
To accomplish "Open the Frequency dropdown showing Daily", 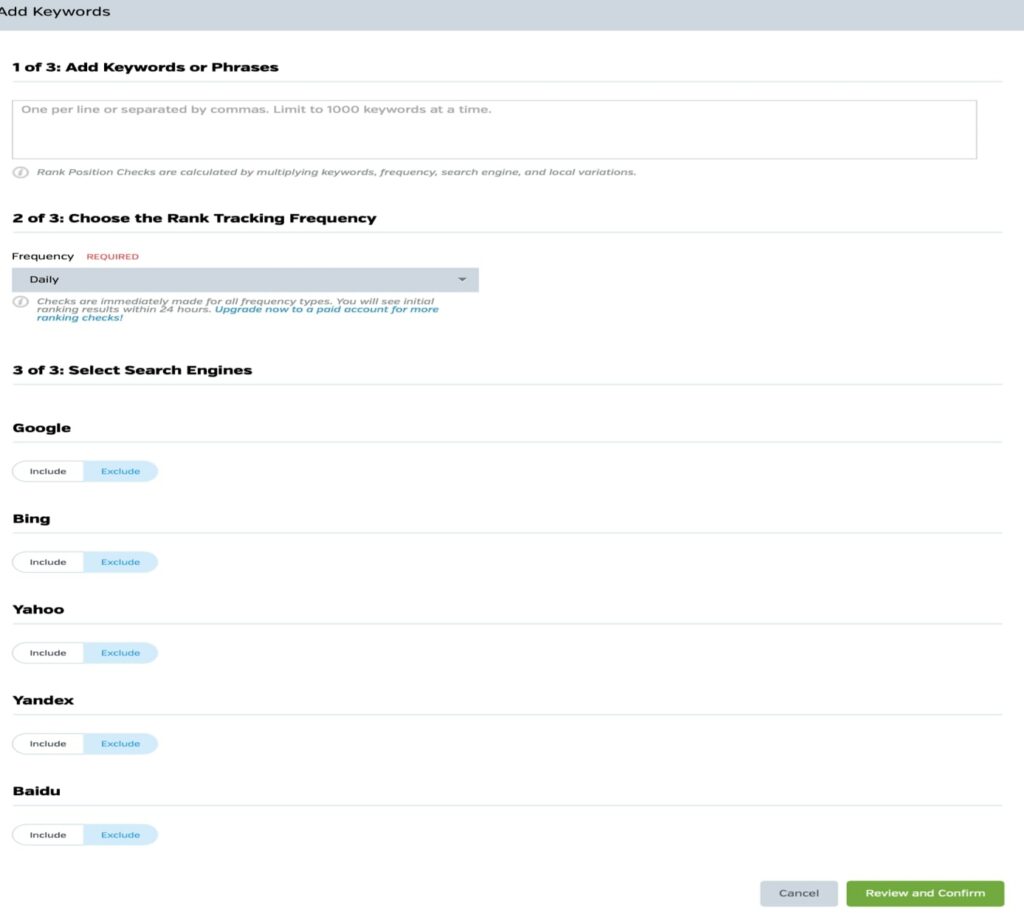I will [x=245, y=279].
